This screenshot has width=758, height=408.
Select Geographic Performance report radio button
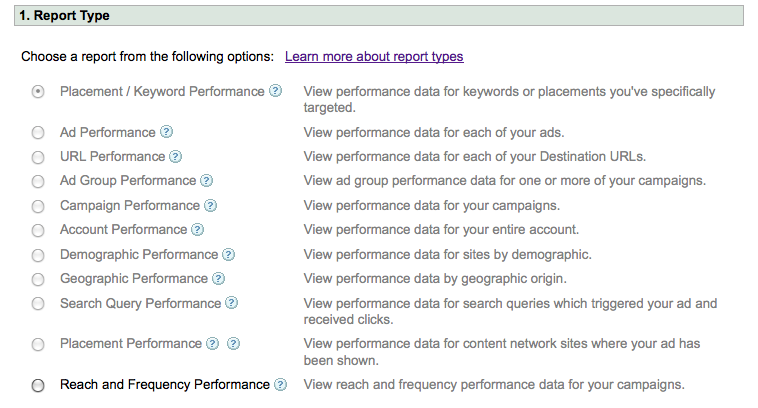38,279
